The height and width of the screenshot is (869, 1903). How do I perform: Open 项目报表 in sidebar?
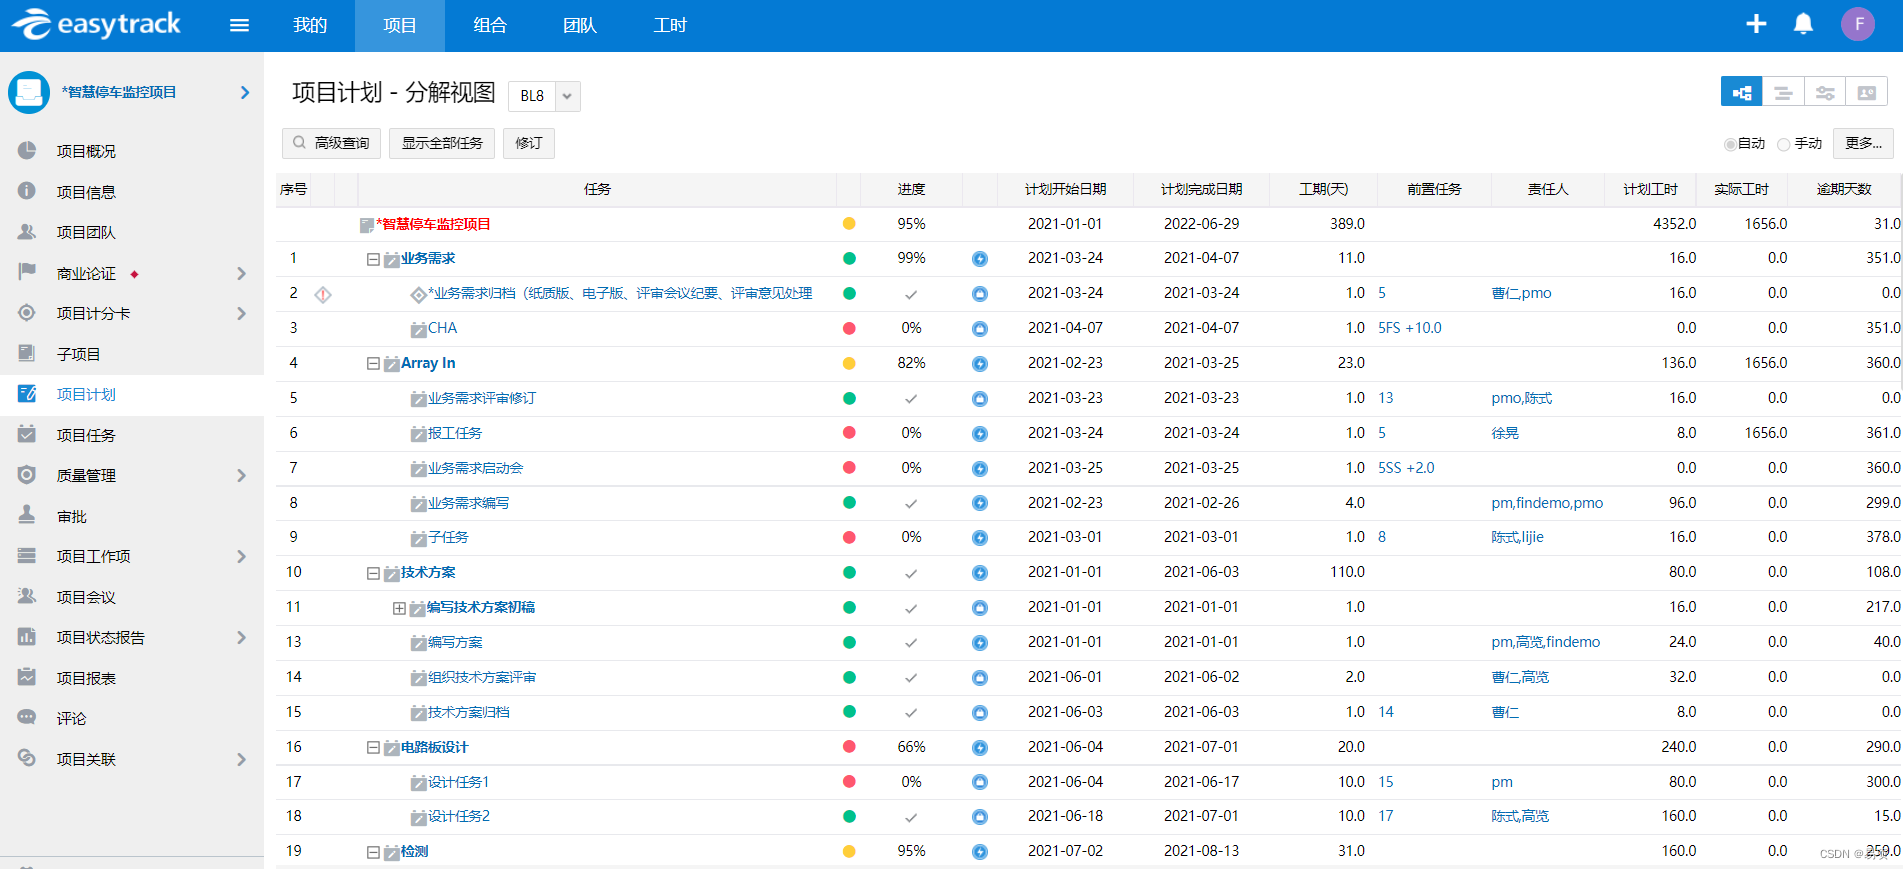click(132, 678)
